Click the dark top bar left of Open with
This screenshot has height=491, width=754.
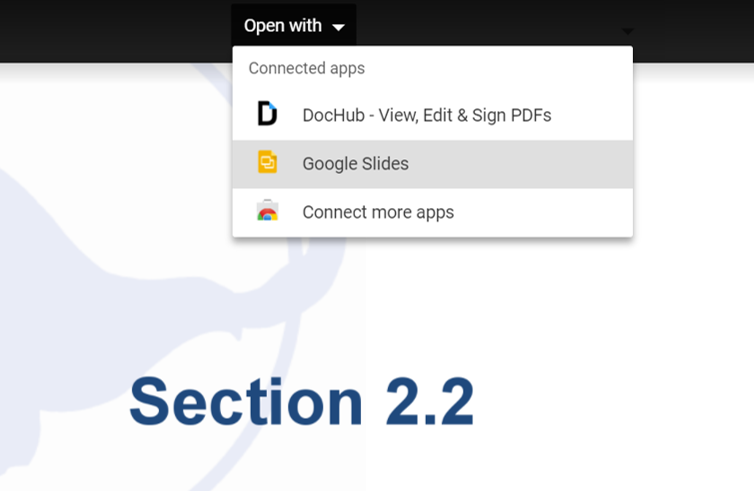pos(110,28)
